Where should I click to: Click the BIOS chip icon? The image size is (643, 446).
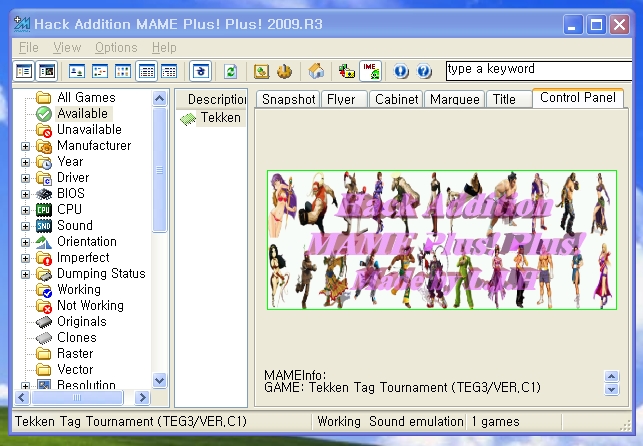pyautogui.click(x=44, y=194)
